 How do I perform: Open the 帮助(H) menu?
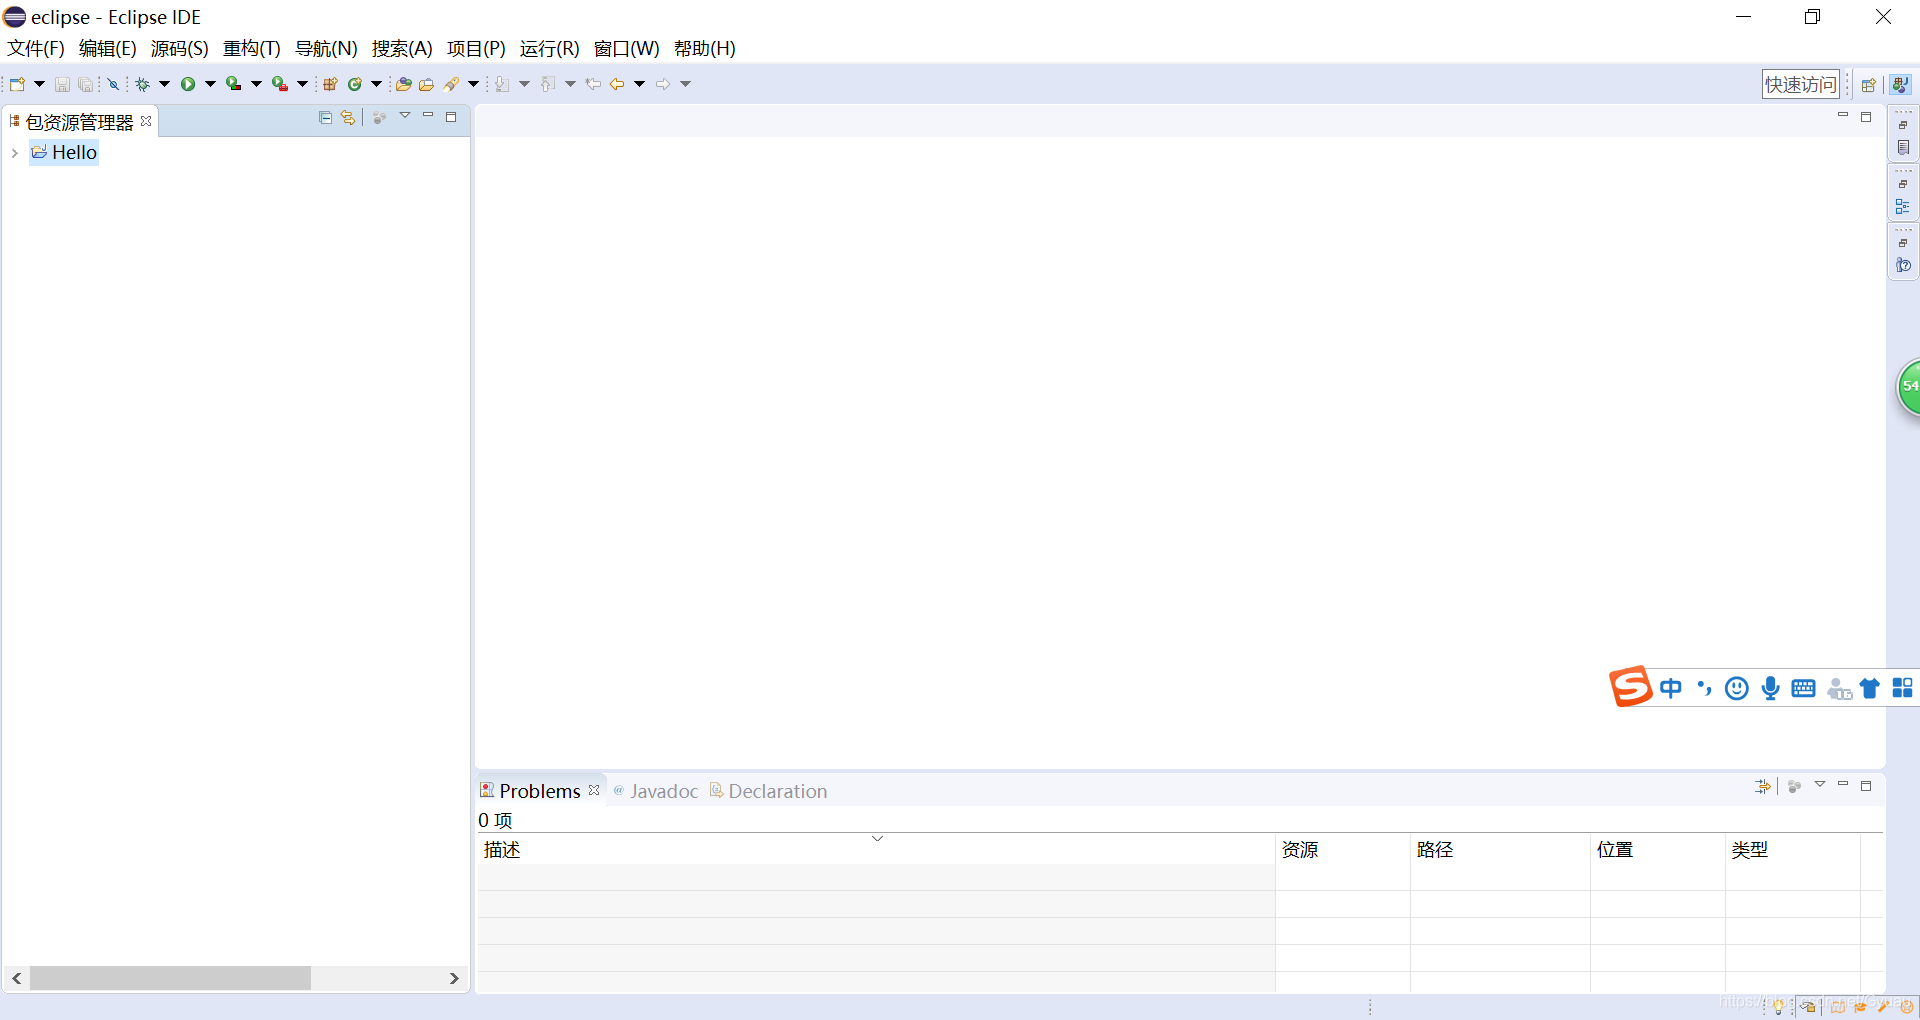click(x=704, y=48)
